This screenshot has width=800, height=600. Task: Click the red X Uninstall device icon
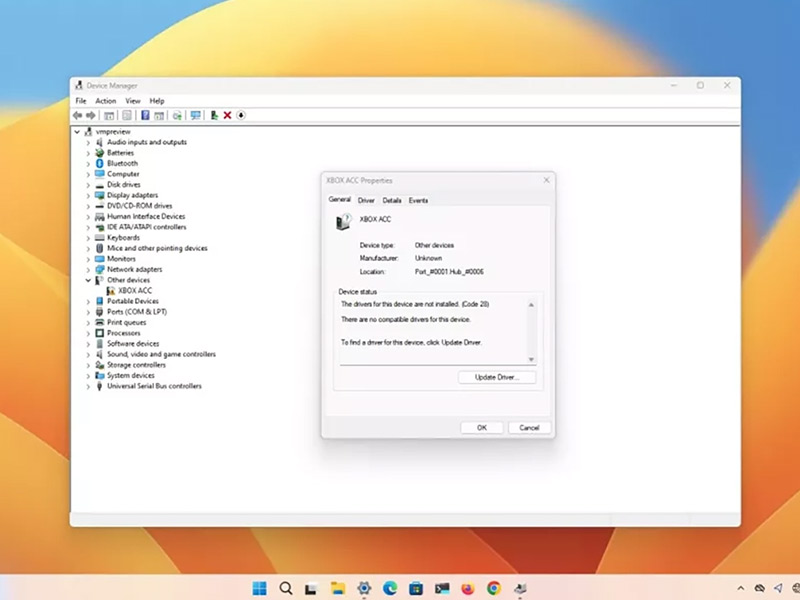click(x=228, y=115)
